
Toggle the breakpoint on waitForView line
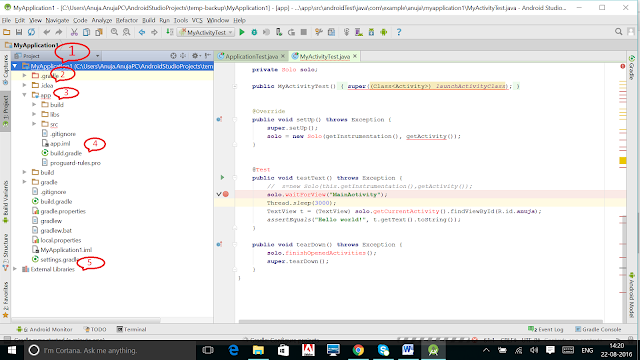pyautogui.click(x=226, y=194)
